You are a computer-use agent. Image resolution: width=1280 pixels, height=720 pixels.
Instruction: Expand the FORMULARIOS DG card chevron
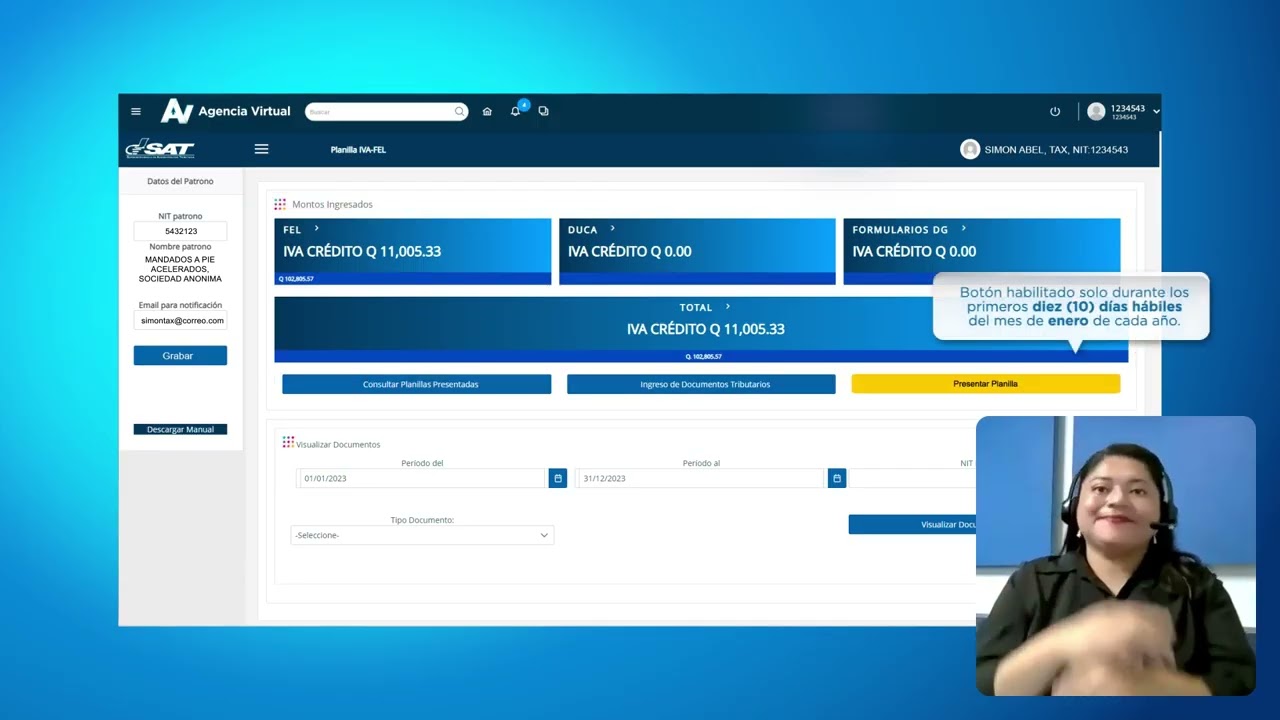pyautogui.click(x=963, y=229)
